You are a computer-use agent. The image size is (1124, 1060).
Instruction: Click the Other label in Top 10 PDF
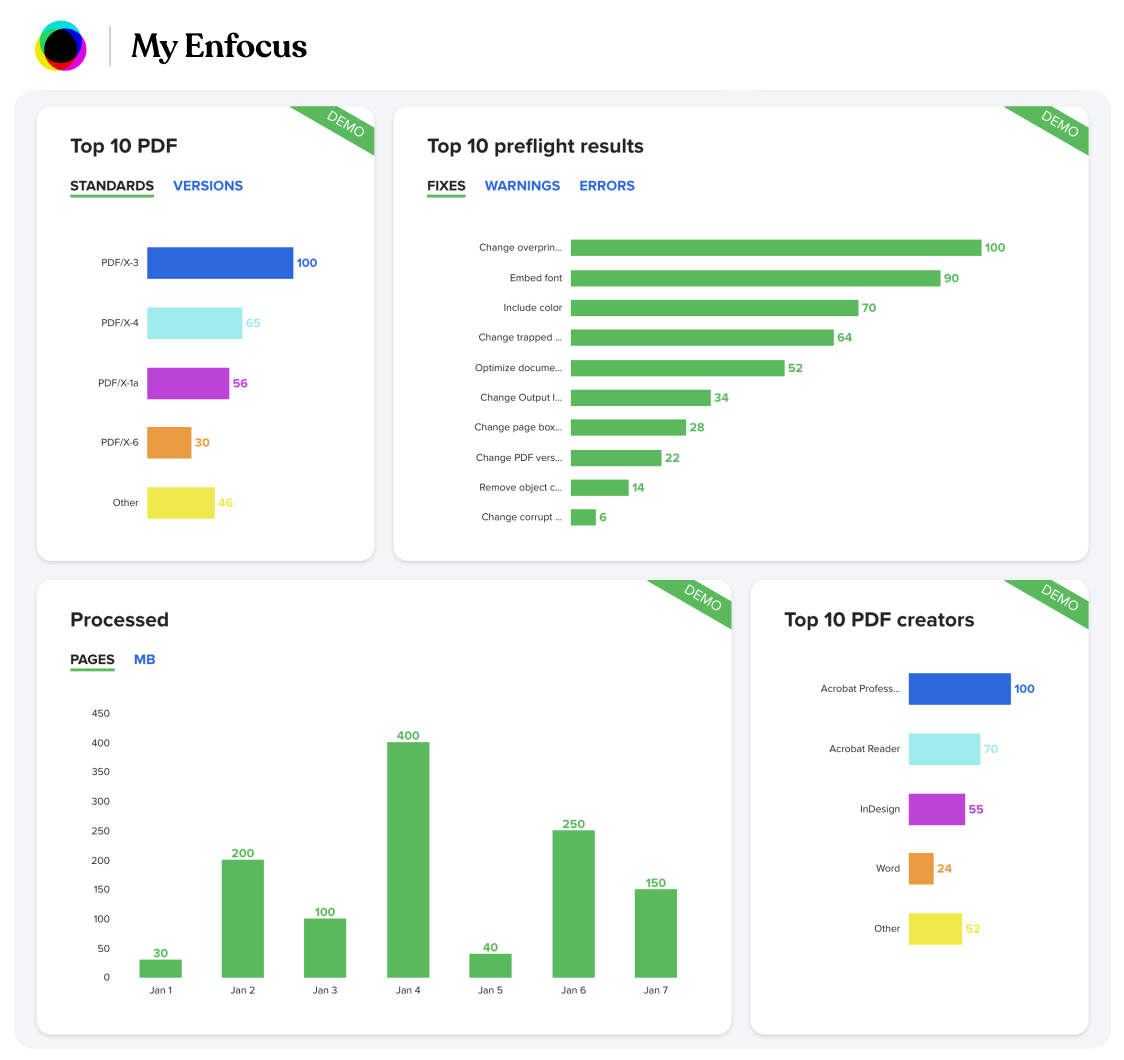tap(124, 502)
